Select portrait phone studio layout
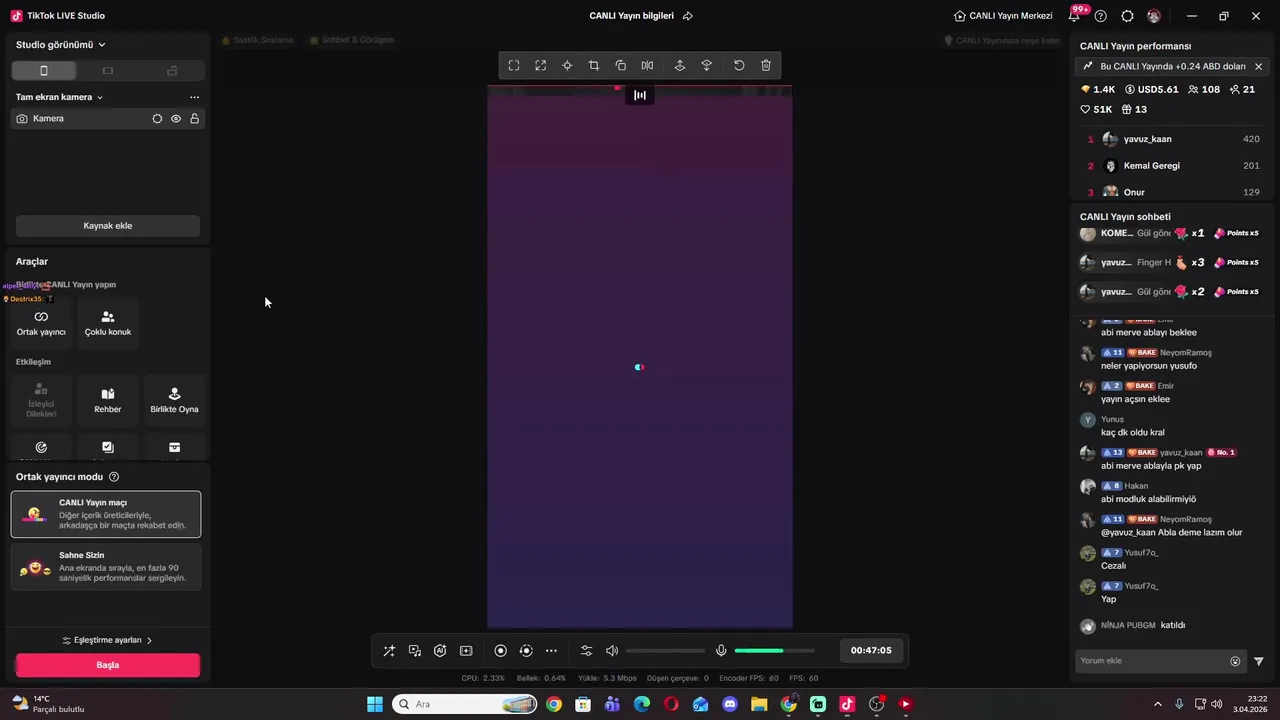Image resolution: width=1280 pixels, height=720 pixels. pyautogui.click(x=44, y=71)
